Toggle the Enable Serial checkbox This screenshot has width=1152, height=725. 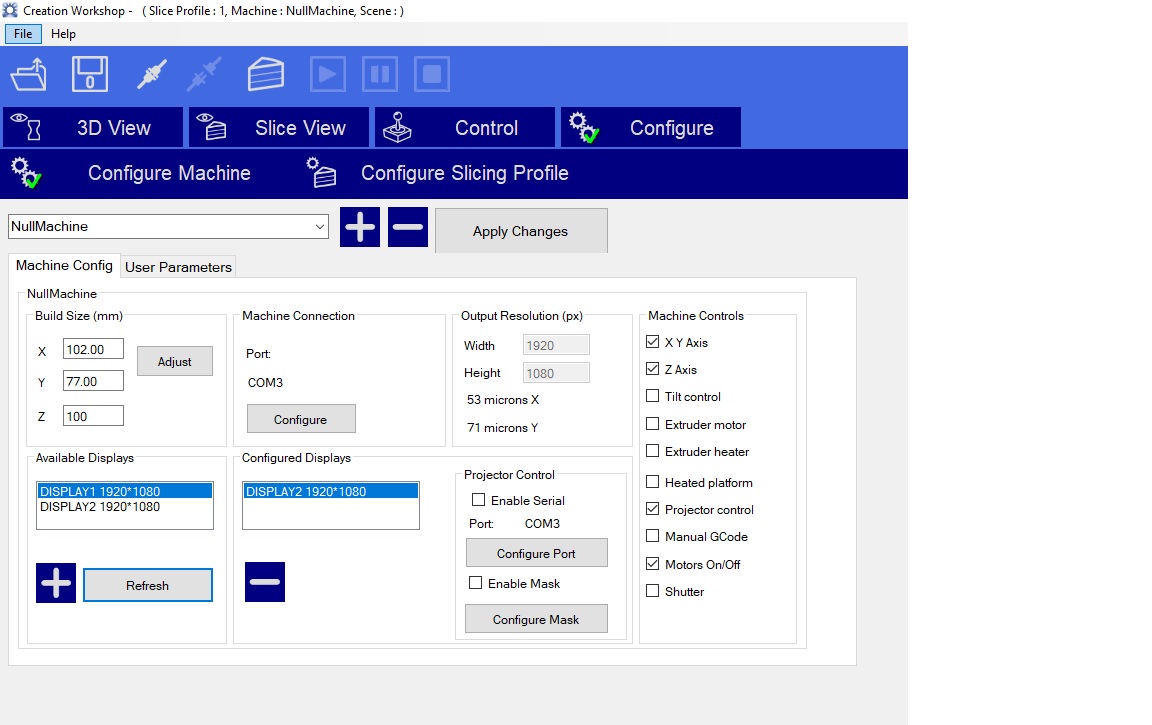click(478, 500)
